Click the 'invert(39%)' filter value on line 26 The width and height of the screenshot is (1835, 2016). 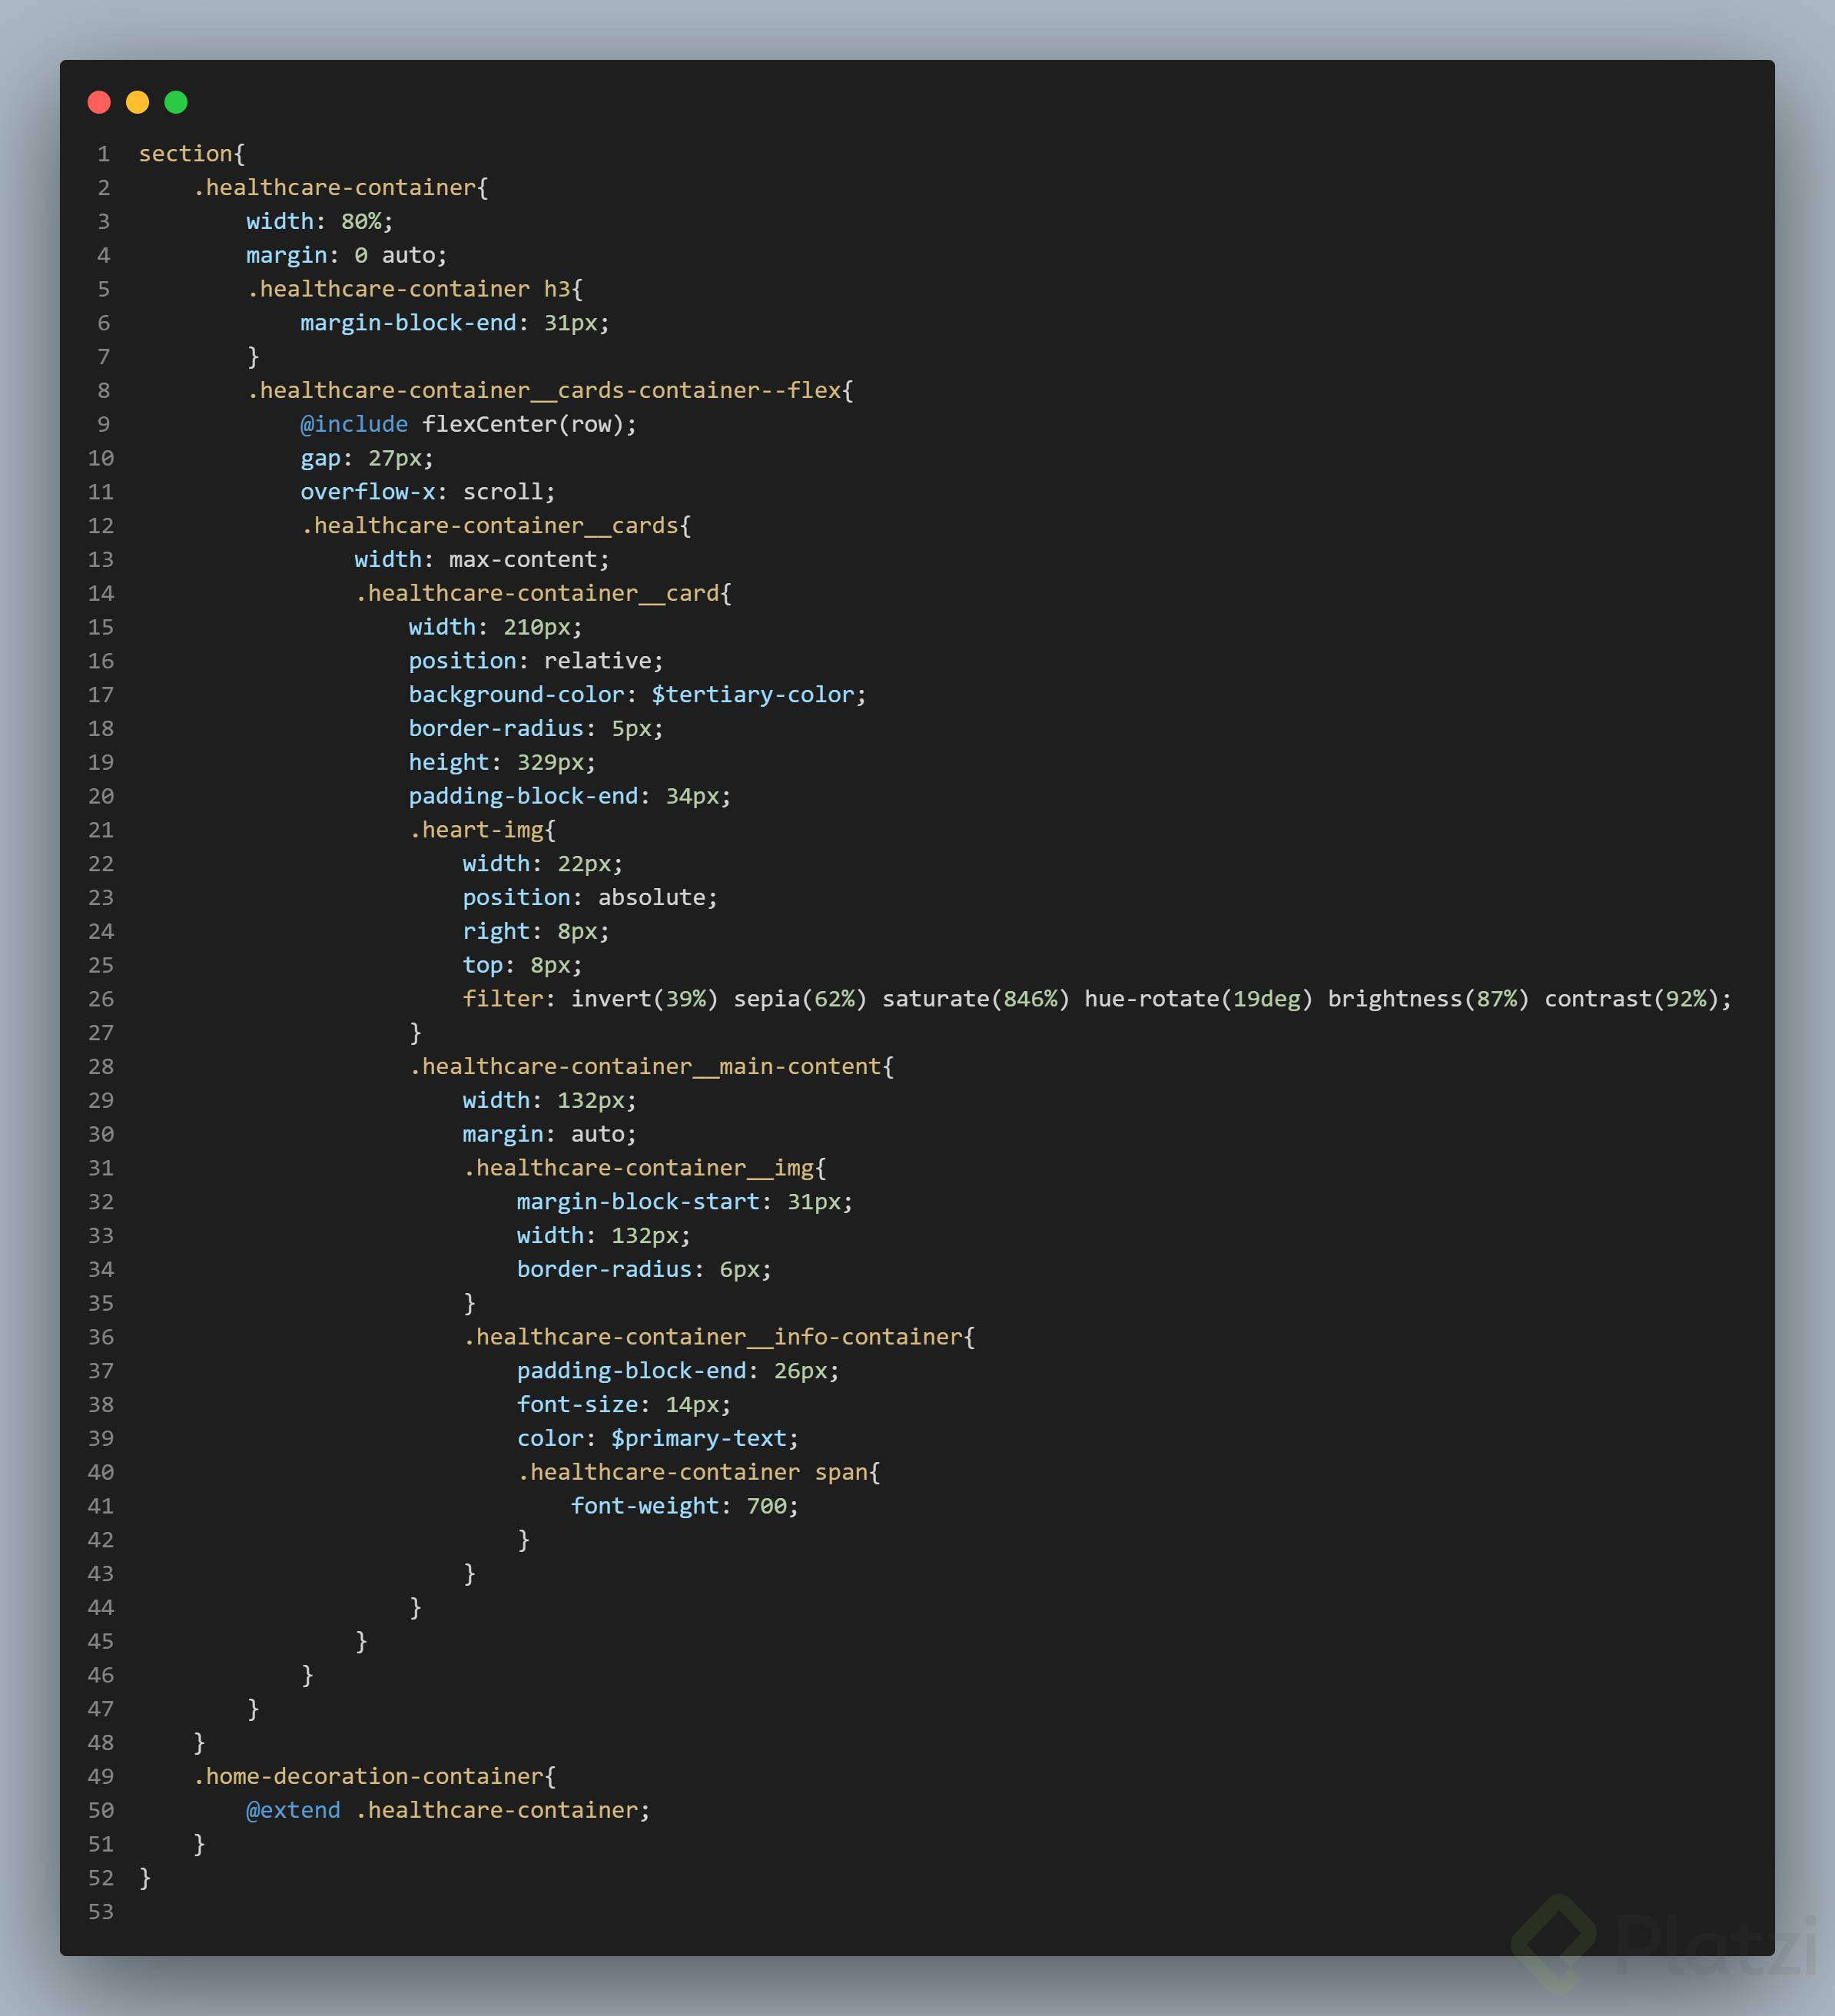[x=643, y=998]
